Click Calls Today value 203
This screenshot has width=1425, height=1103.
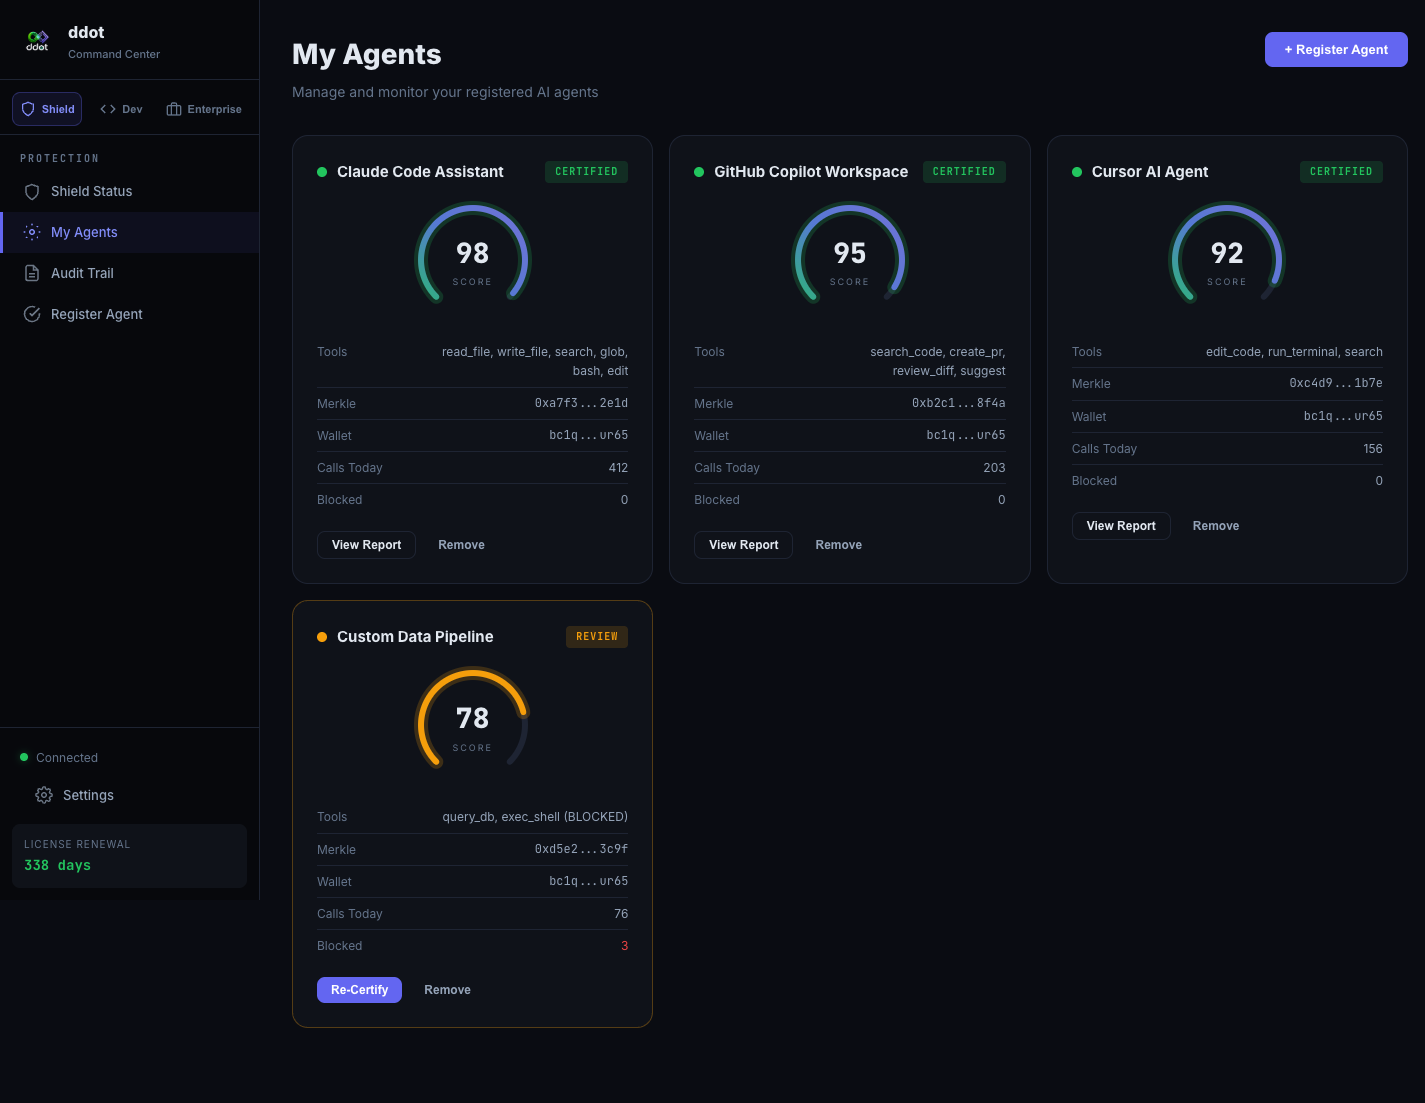coord(994,468)
